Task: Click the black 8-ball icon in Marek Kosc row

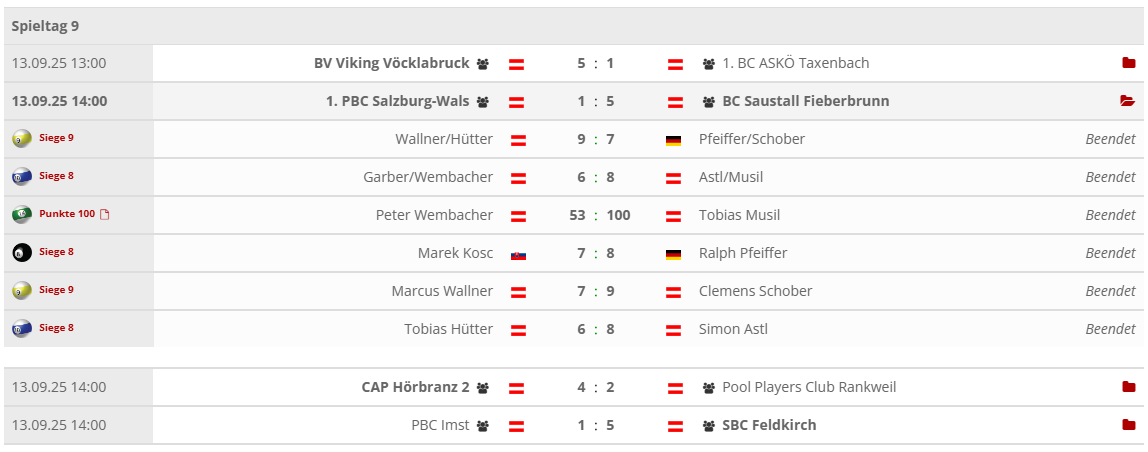Action: pos(22,253)
